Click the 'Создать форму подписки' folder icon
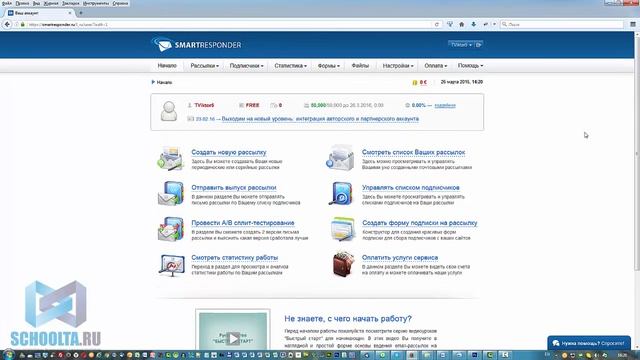This screenshot has height=360, width=640. tap(342, 229)
